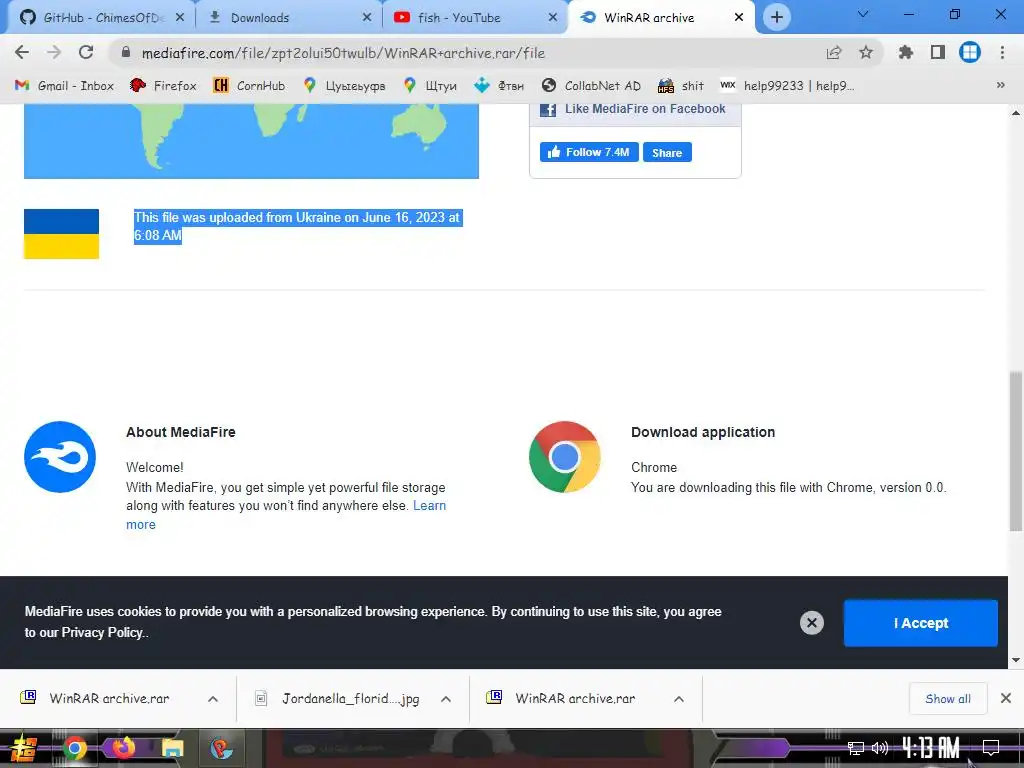
Task: Expand options for Jordanella_florid....jpg download
Action: point(446,699)
